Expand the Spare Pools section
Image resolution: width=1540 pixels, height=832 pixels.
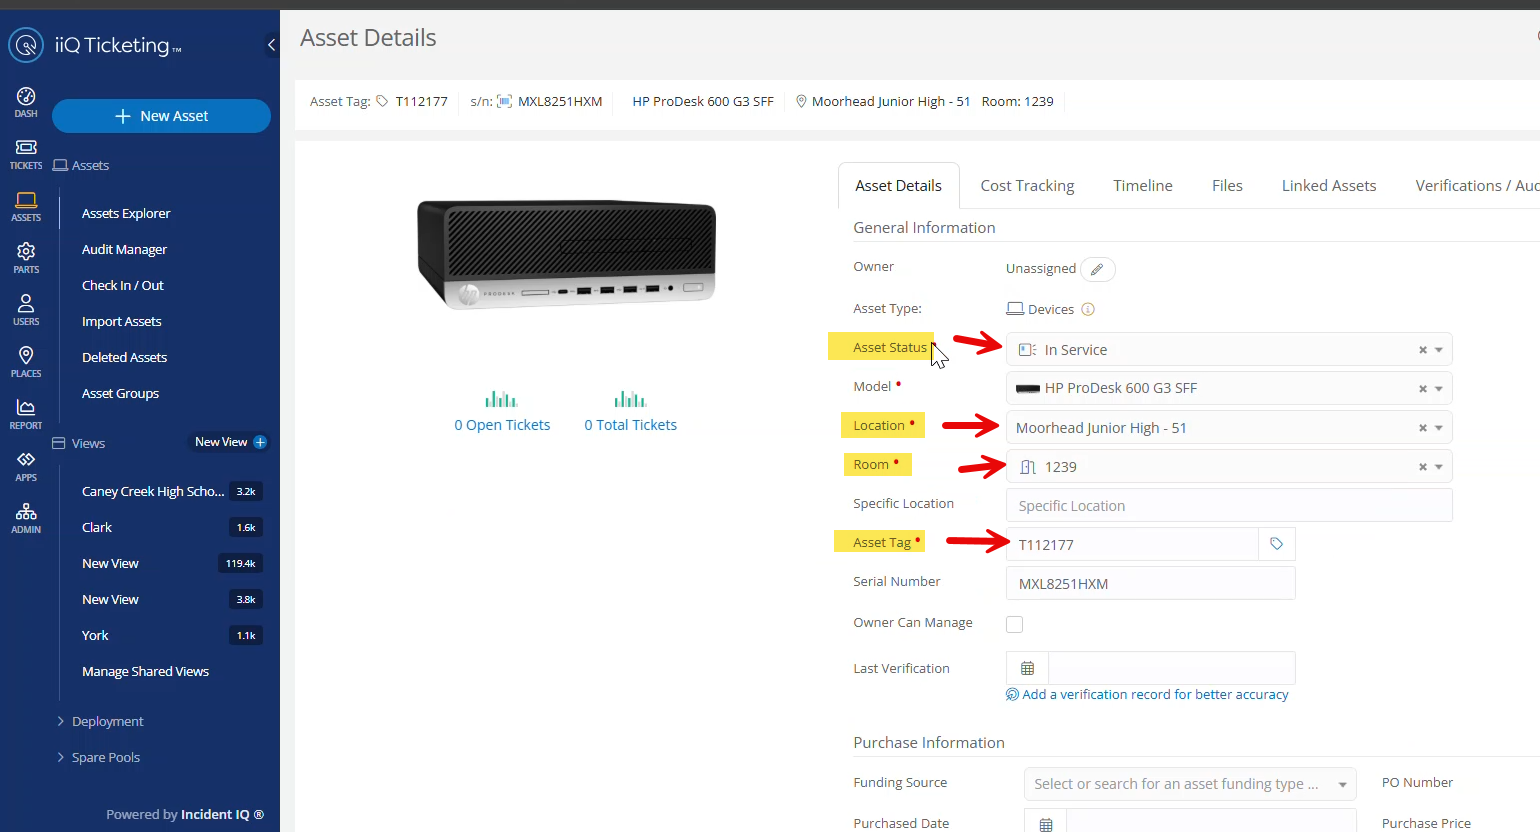click(x=105, y=757)
